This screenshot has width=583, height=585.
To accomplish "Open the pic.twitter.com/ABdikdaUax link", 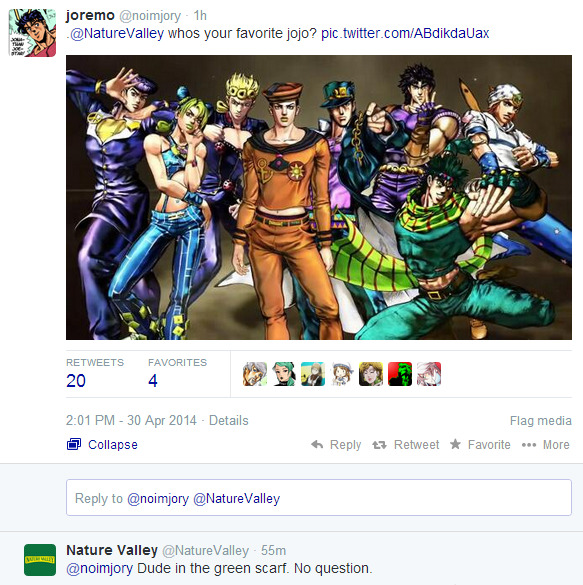I will [x=405, y=33].
